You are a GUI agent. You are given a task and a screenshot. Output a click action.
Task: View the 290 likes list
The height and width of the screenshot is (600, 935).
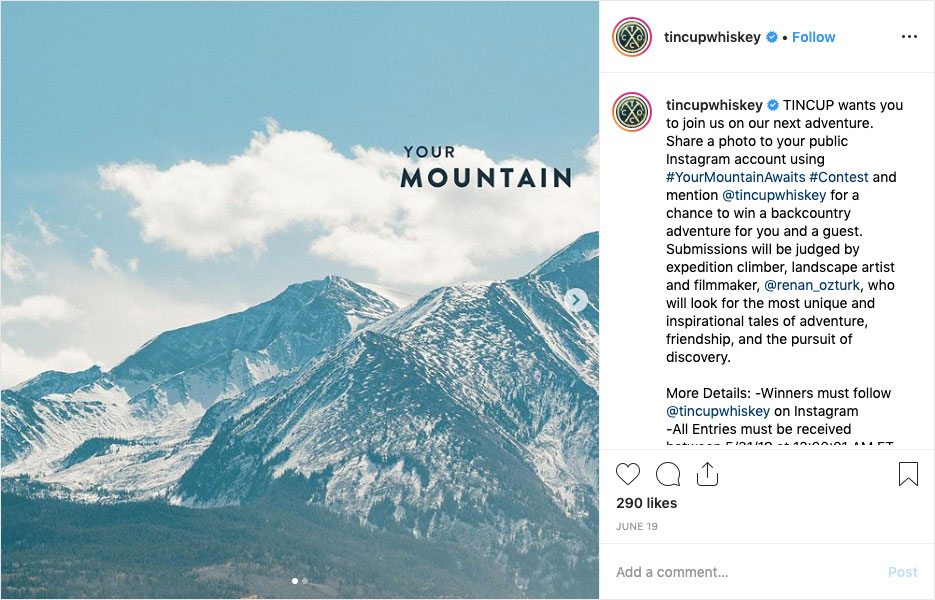(x=647, y=503)
